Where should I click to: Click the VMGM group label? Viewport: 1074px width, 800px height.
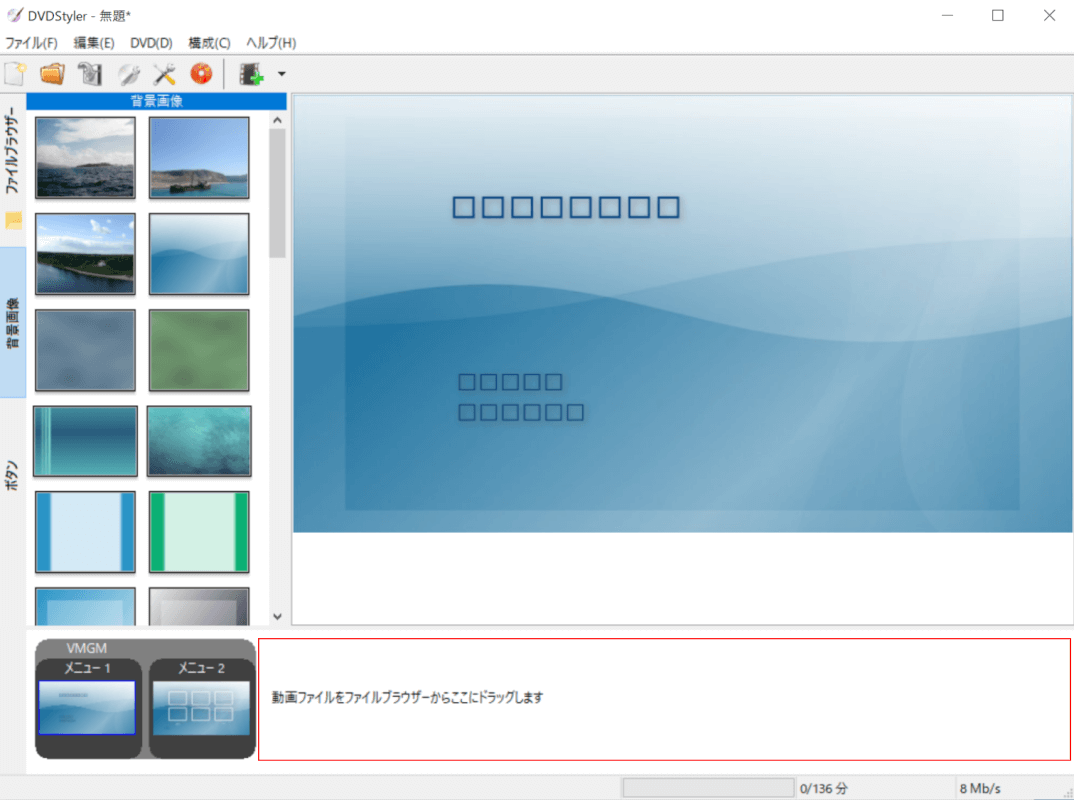point(86,648)
